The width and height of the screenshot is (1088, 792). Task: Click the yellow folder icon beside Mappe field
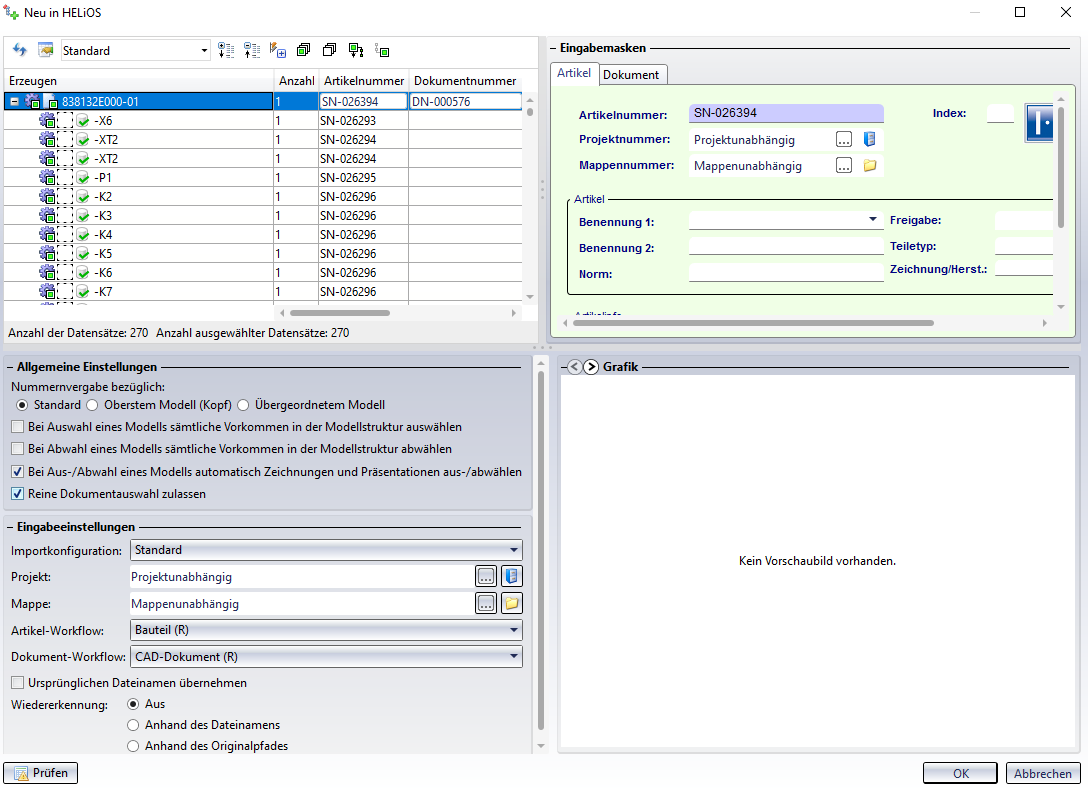(512, 603)
